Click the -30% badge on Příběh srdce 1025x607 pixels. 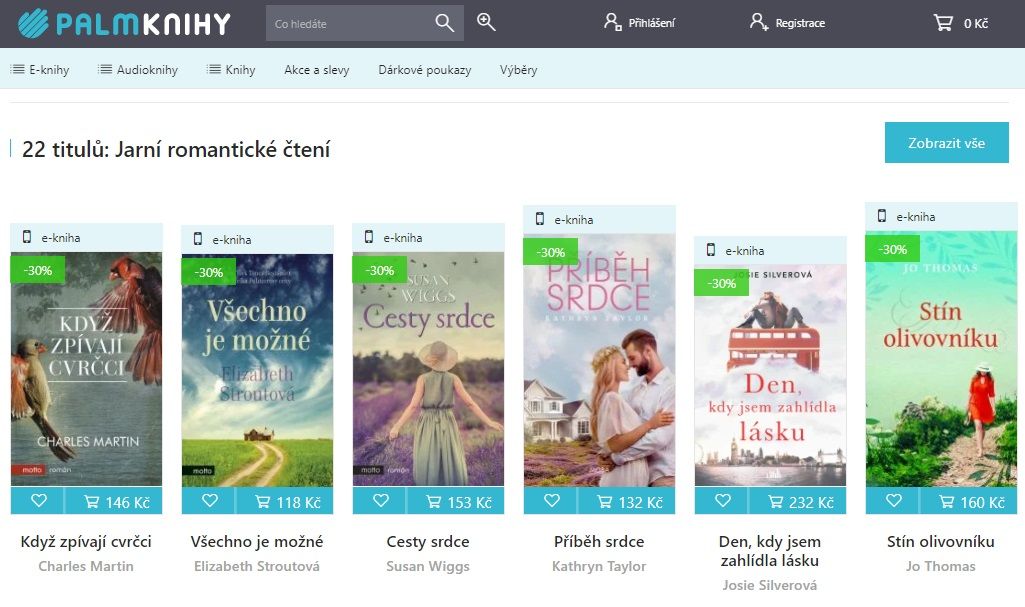click(x=551, y=252)
